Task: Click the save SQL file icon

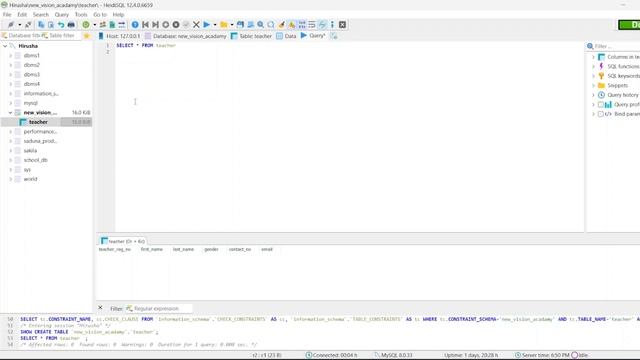Action: [x=240, y=25]
